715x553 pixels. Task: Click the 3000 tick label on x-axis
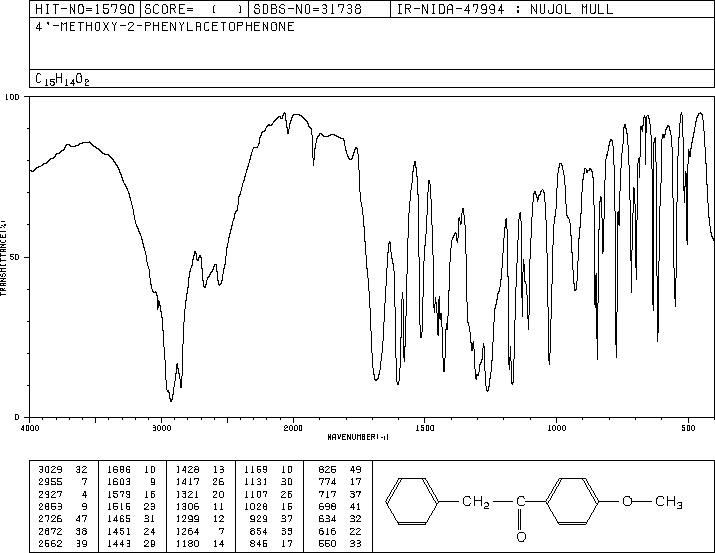coord(161,428)
